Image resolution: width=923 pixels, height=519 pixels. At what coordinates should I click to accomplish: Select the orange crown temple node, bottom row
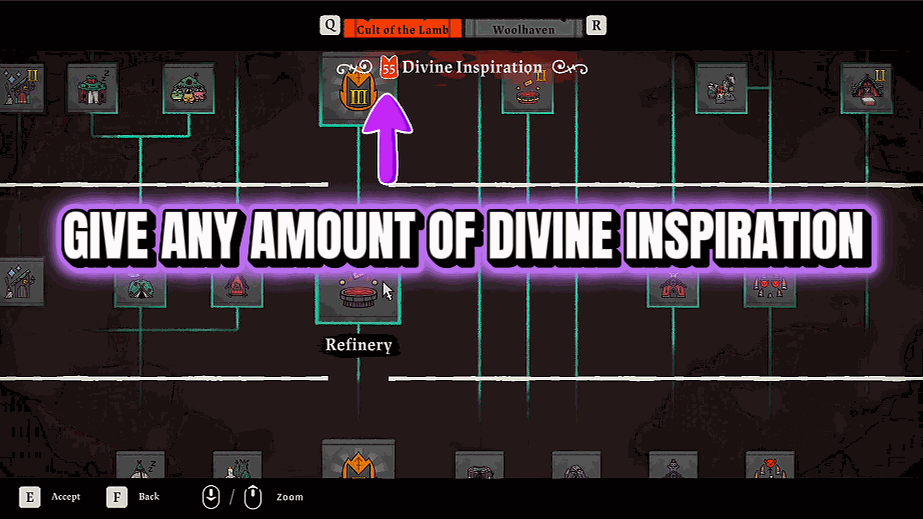[358, 459]
